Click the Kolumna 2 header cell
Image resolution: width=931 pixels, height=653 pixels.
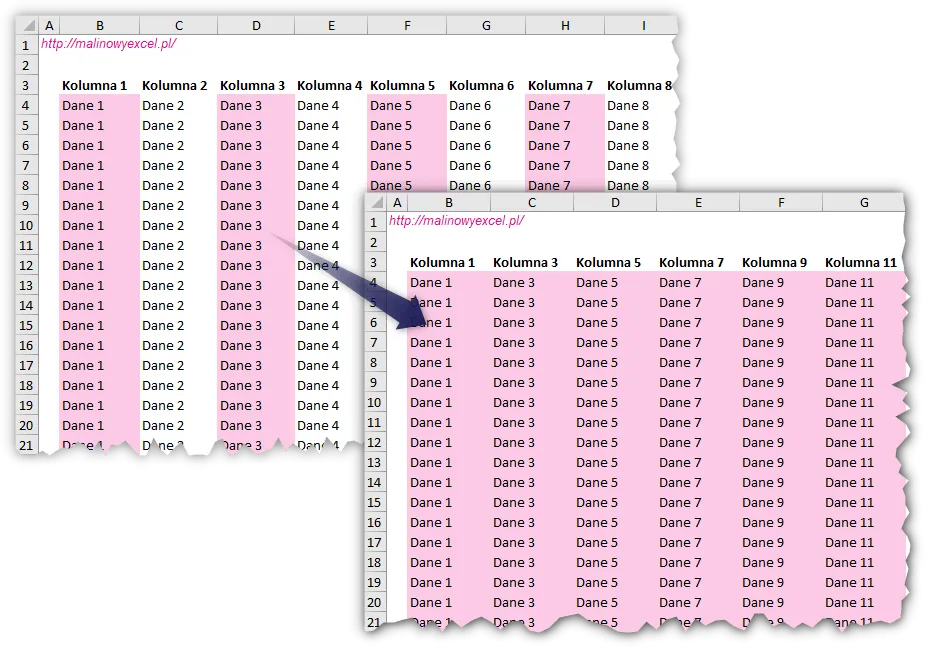pos(174,86)
